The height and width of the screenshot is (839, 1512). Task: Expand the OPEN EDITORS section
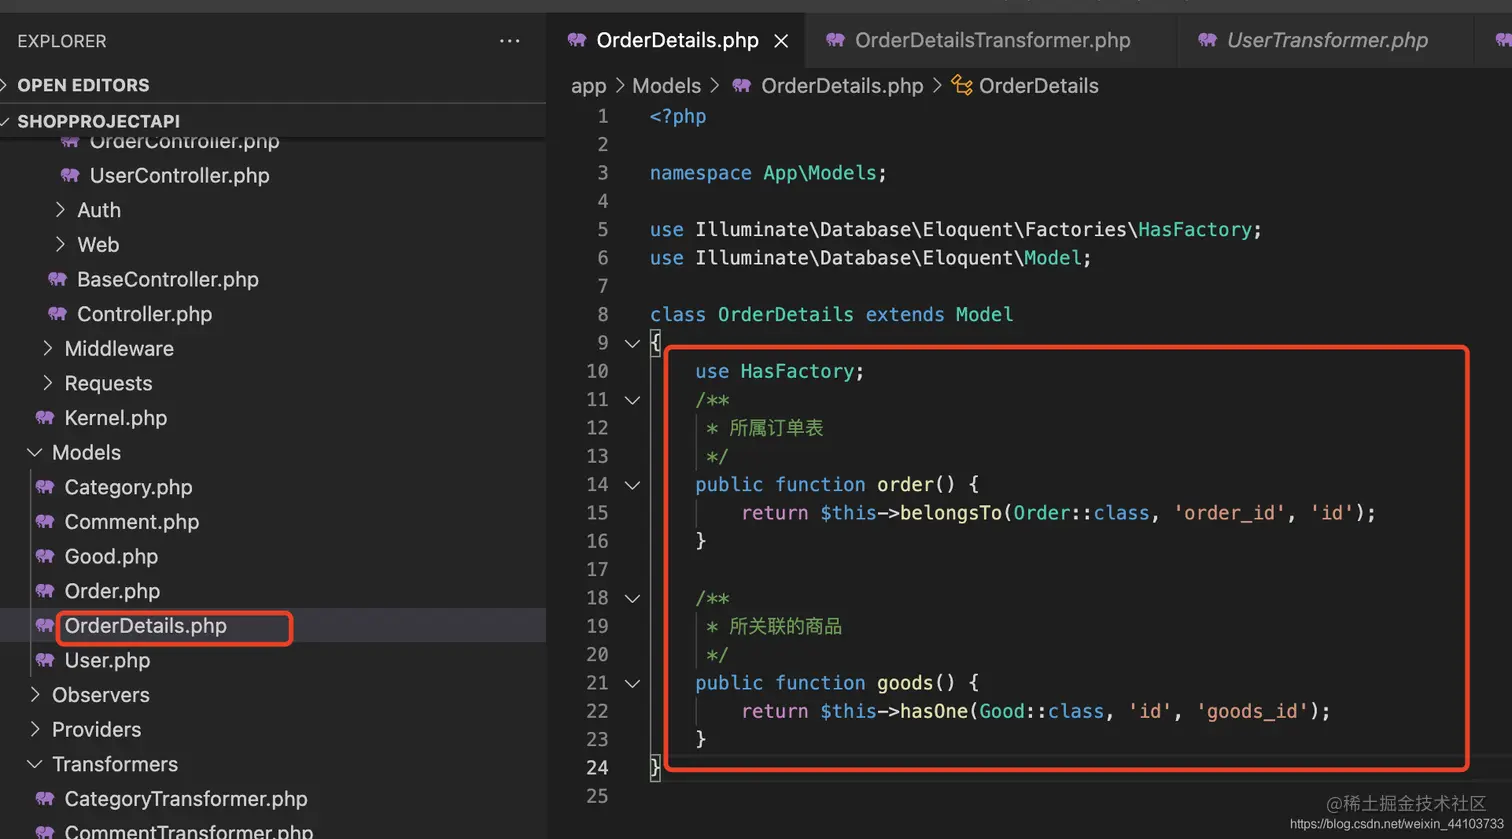(x=83, y=85)
